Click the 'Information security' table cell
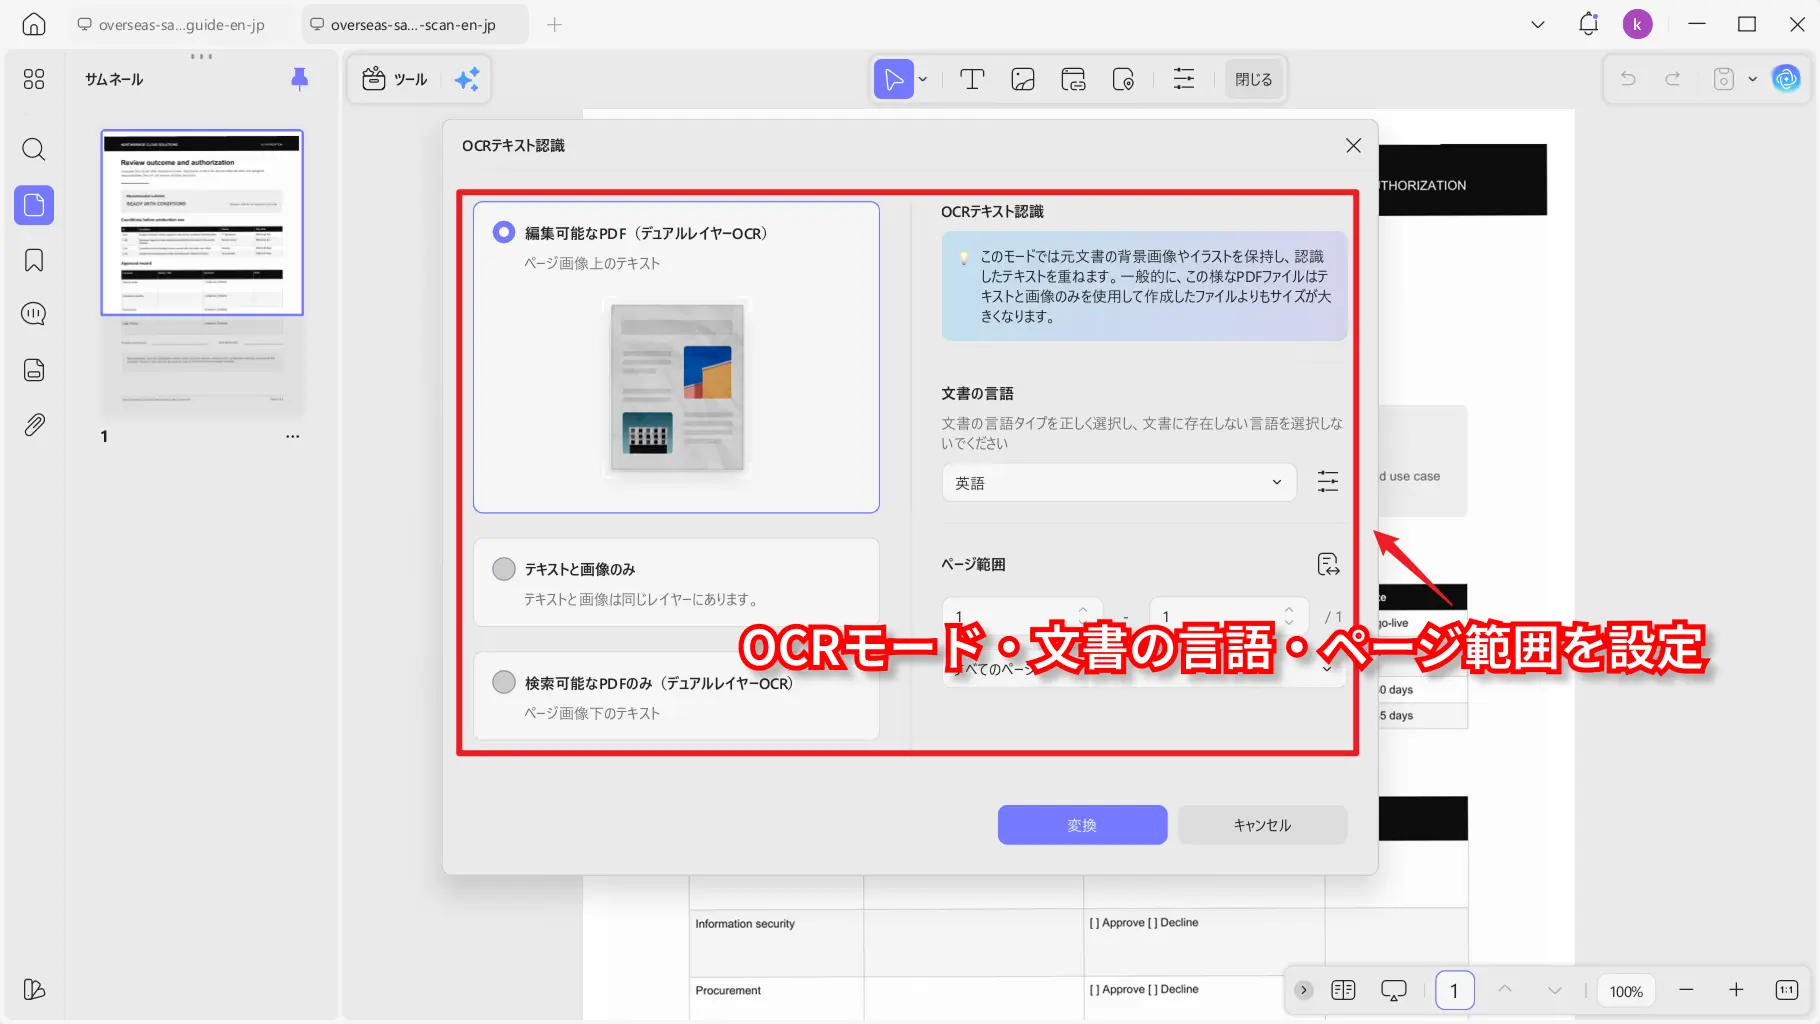The width and height of the screenshot is (1820, 1024). [776, 942]
